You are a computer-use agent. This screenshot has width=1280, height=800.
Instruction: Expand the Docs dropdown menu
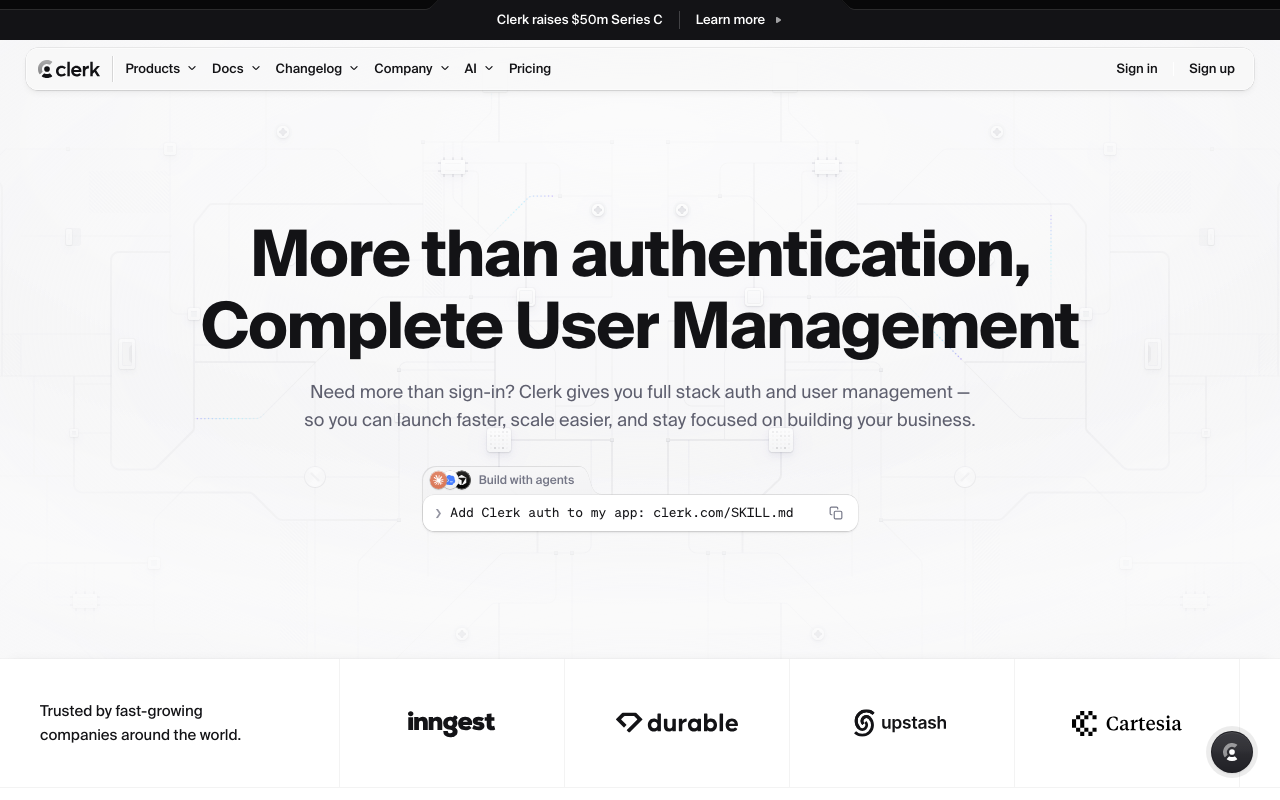click(235, 69)
